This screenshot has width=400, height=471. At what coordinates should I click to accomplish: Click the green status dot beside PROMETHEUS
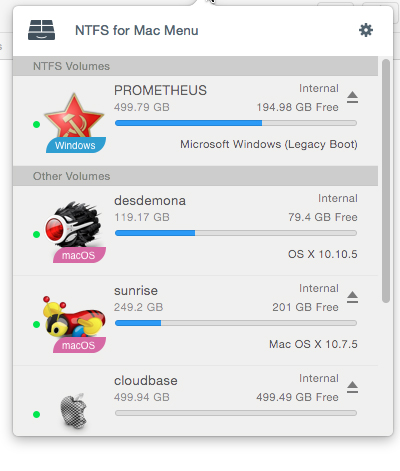(x=37, y=125)
